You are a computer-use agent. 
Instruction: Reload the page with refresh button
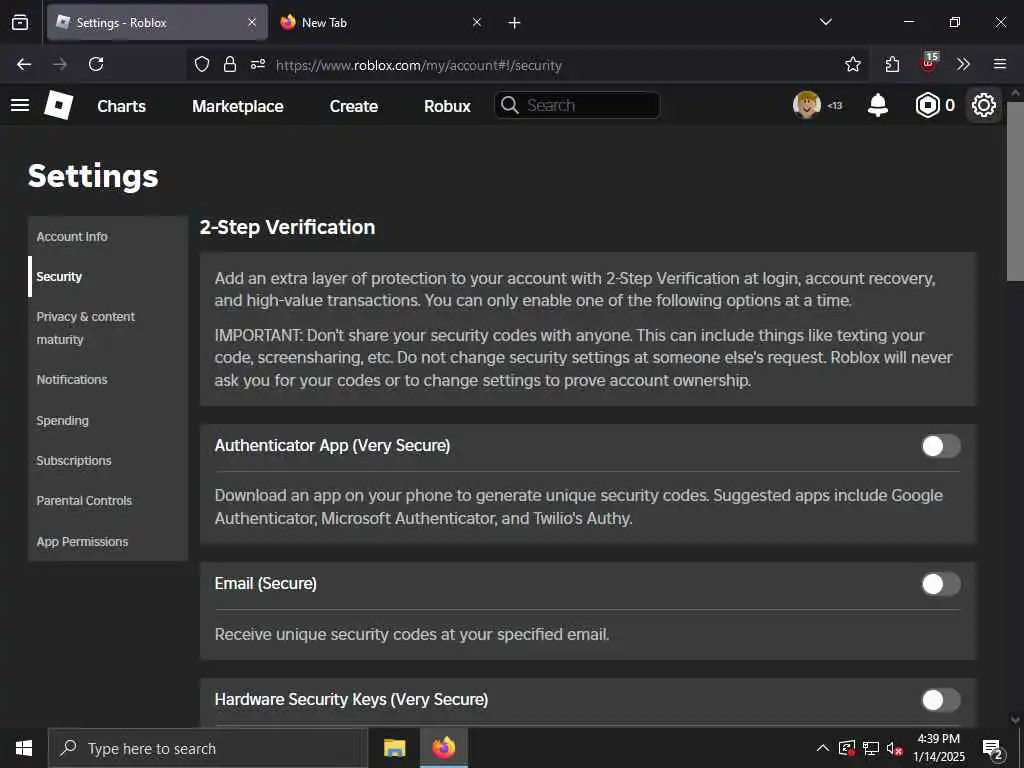pyautogui.click(x=96, y=64)
